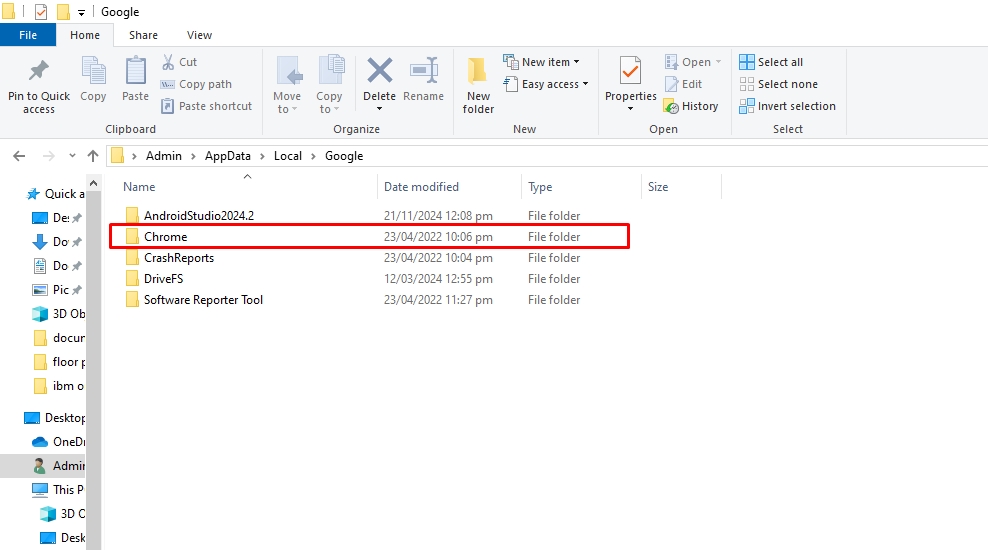Screen dimensions: 988x550
Task: Go up one folder level
Action: (93, 156)
